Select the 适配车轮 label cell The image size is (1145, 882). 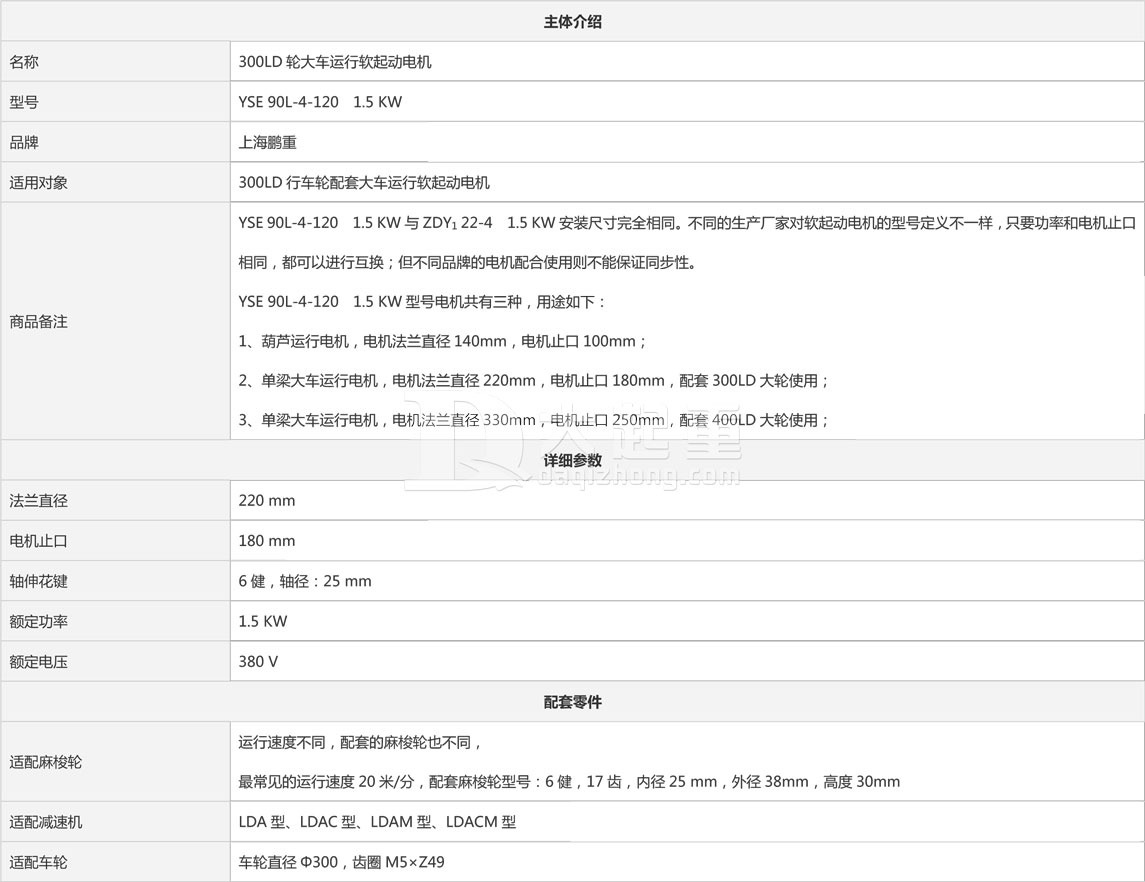(115, 862)
